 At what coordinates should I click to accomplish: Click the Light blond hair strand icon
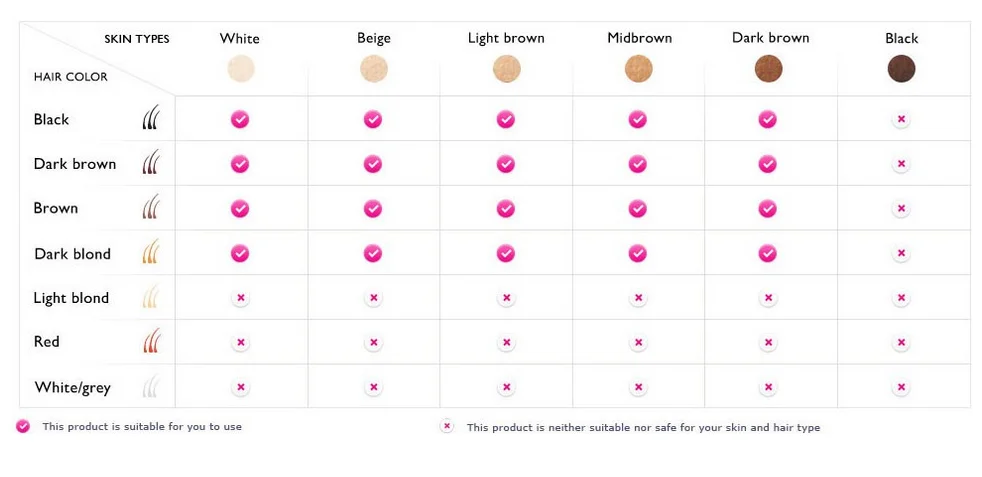click(151, 297)
